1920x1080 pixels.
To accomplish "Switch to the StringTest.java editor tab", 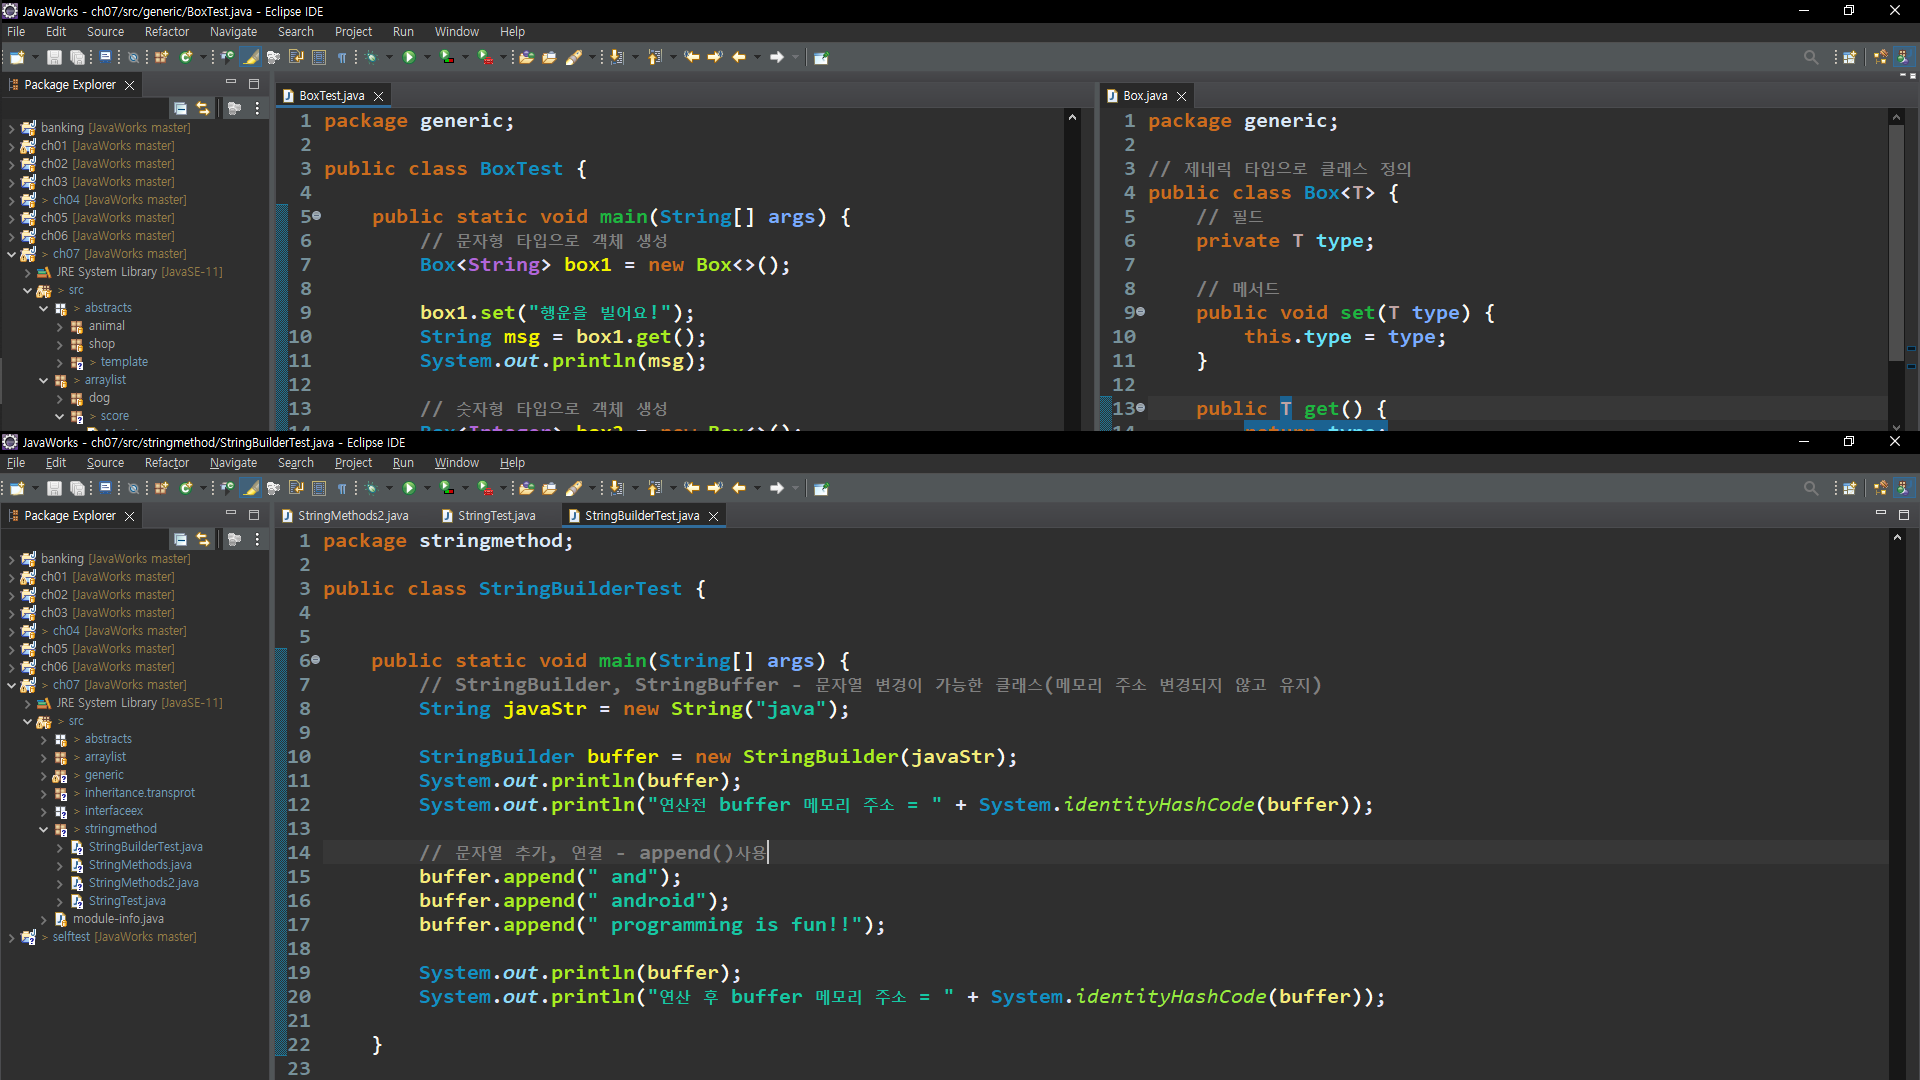I will tap(496, 516).
